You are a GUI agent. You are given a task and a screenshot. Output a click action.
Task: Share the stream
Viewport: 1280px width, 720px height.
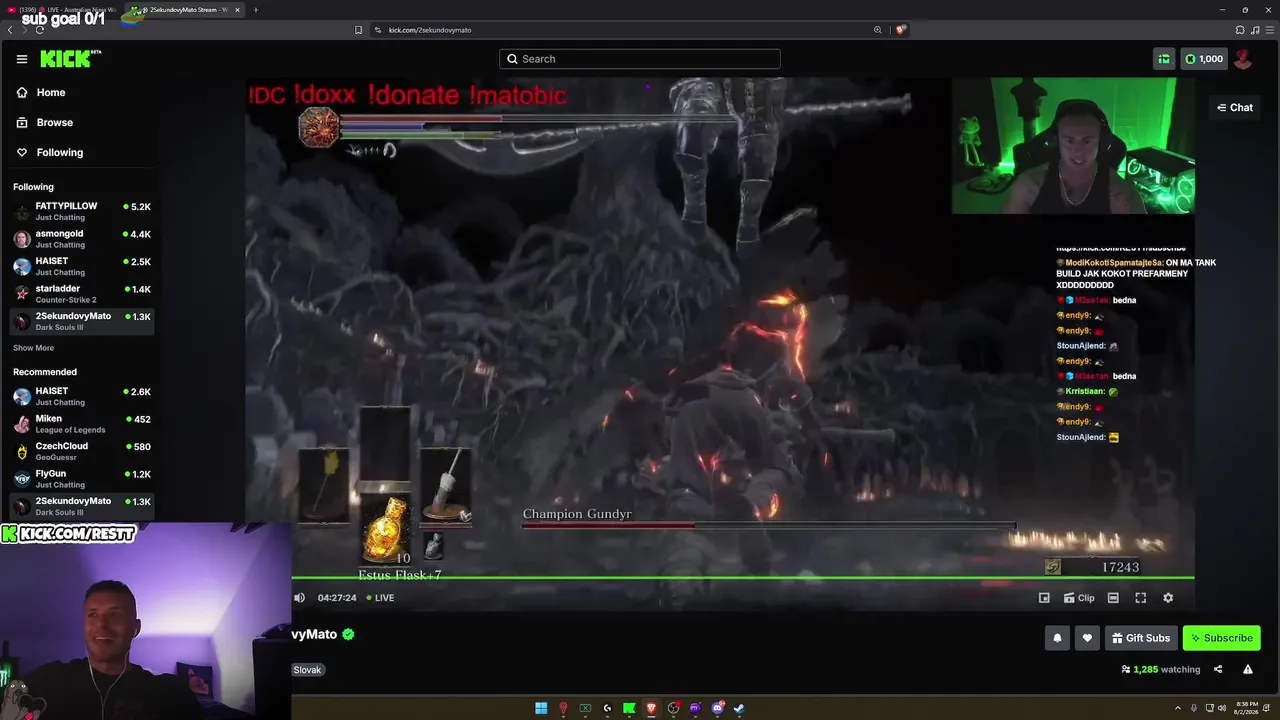[x=1218, y=670]
